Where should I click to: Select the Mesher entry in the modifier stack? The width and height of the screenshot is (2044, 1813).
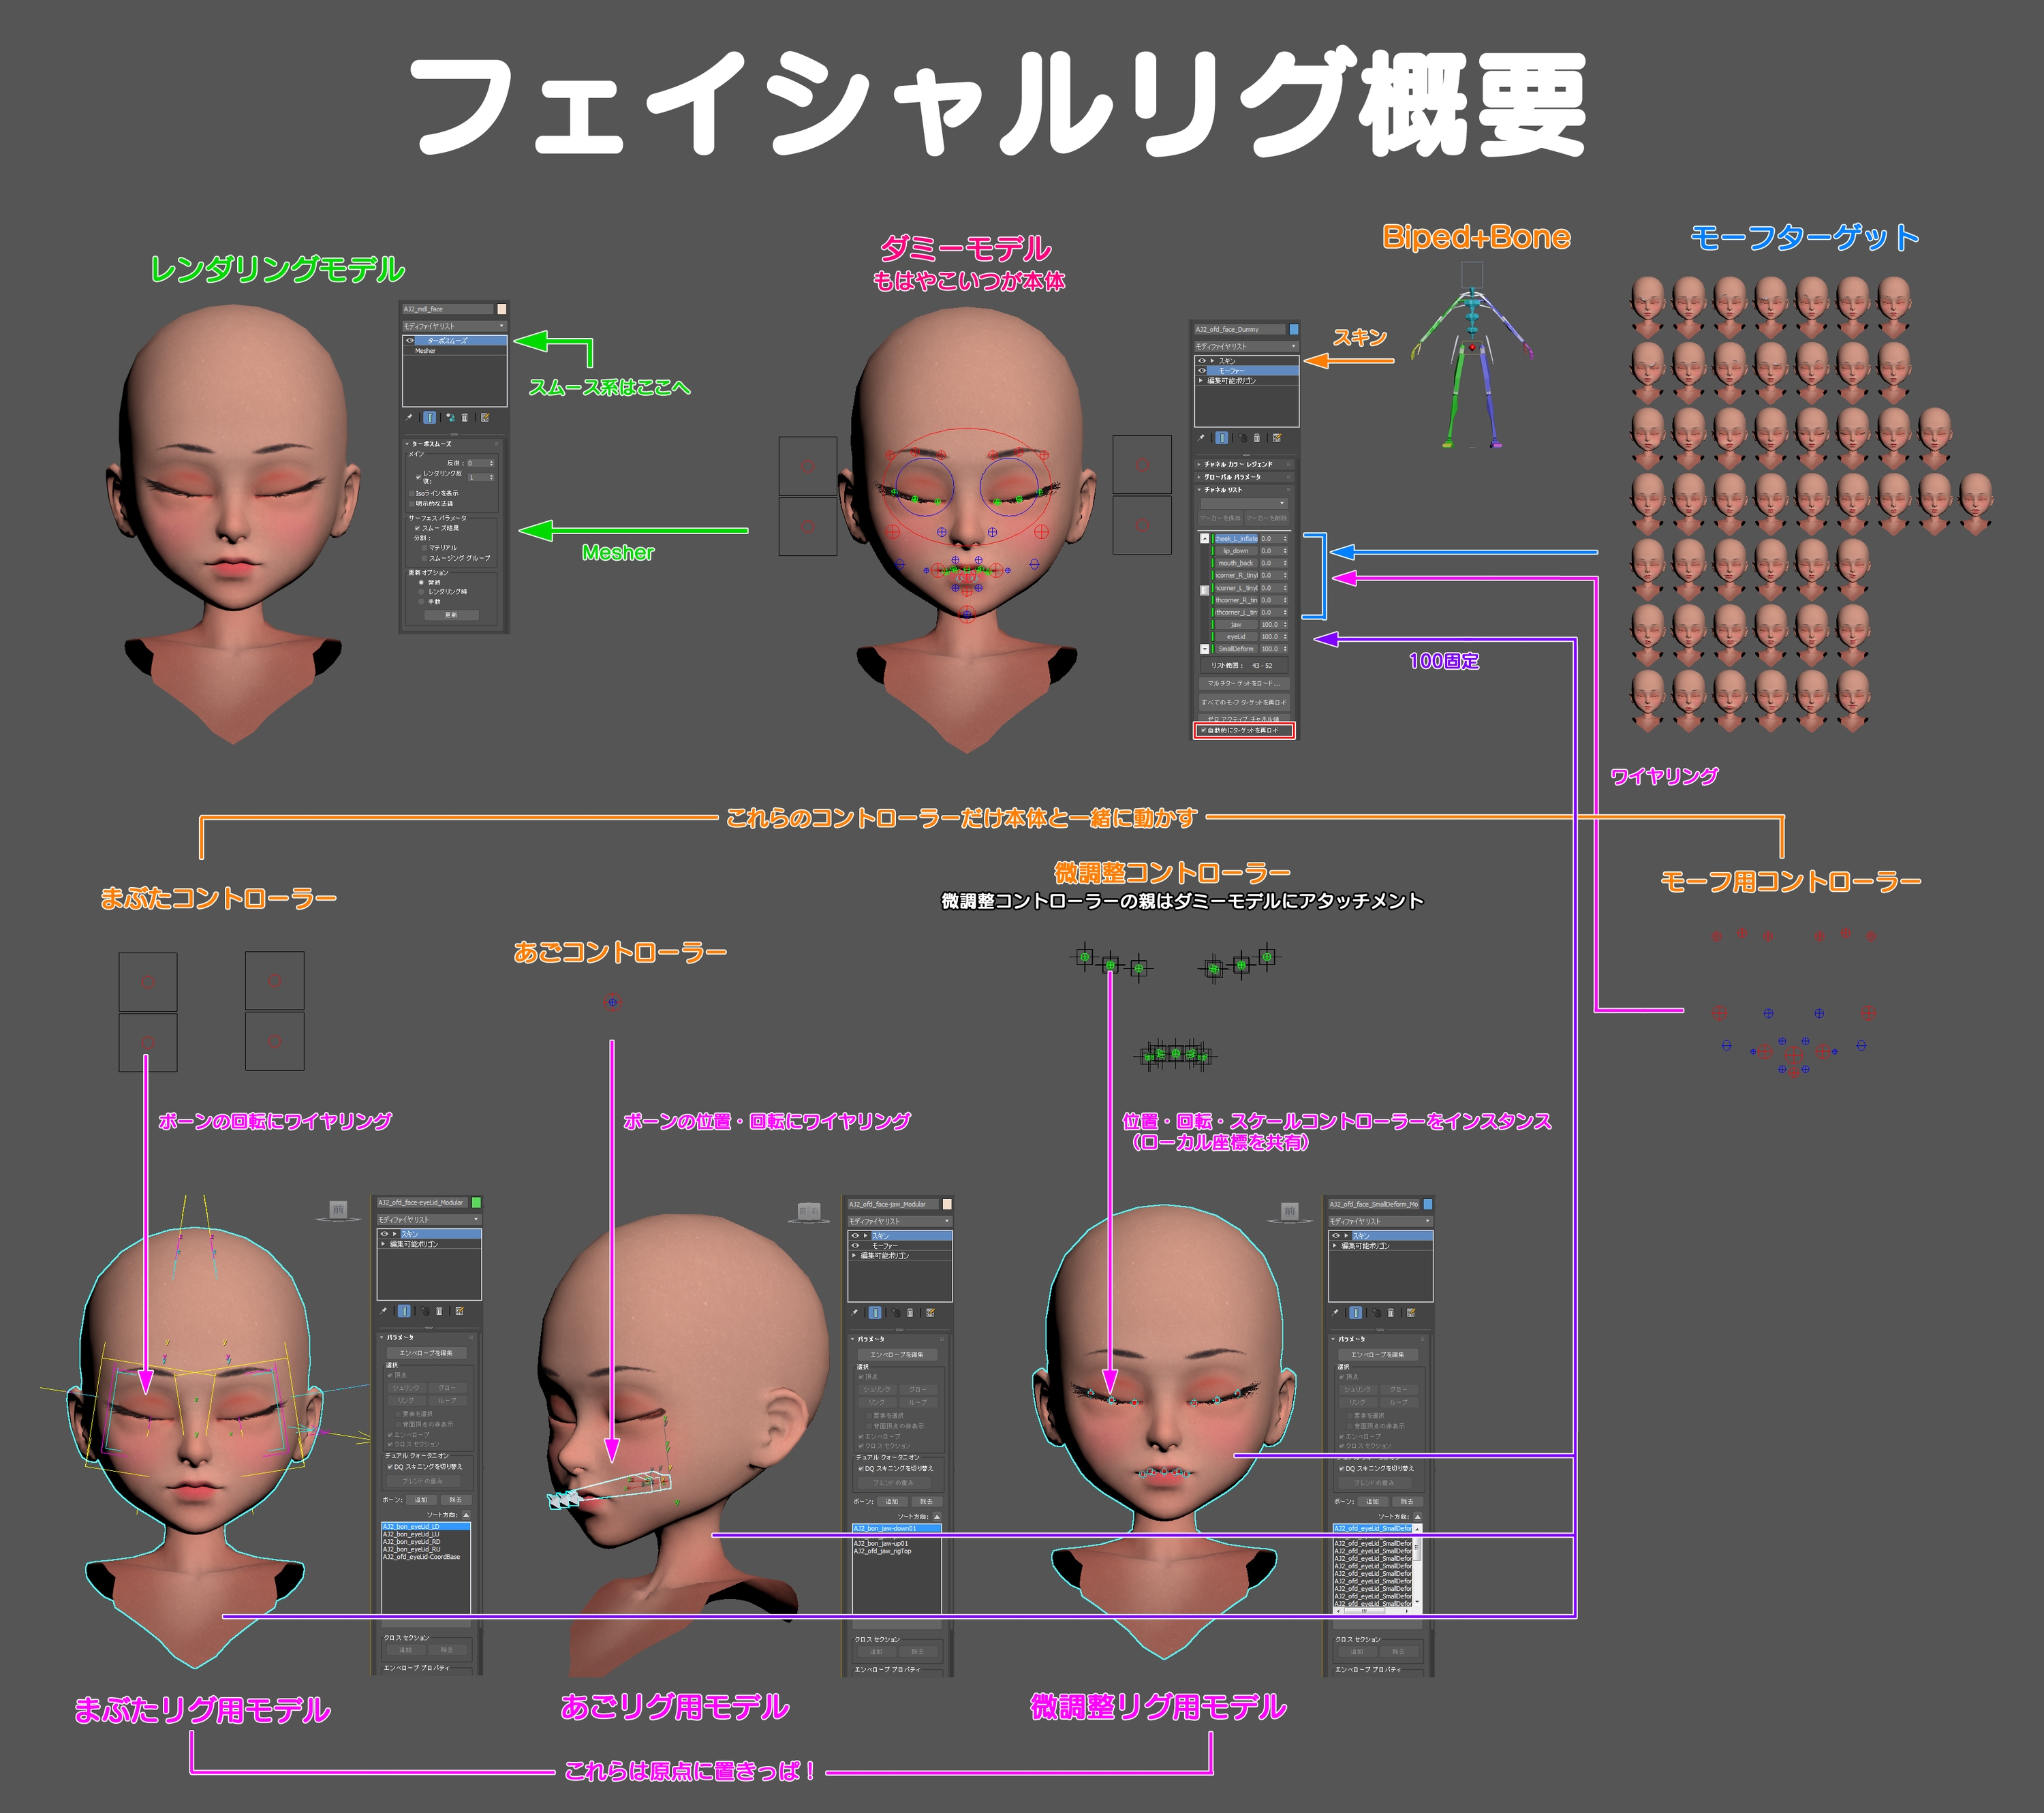(x=426, y=351)
